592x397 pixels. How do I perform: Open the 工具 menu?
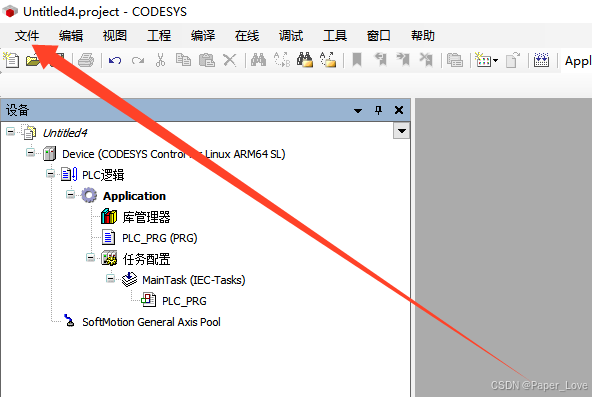coord(335,36)
